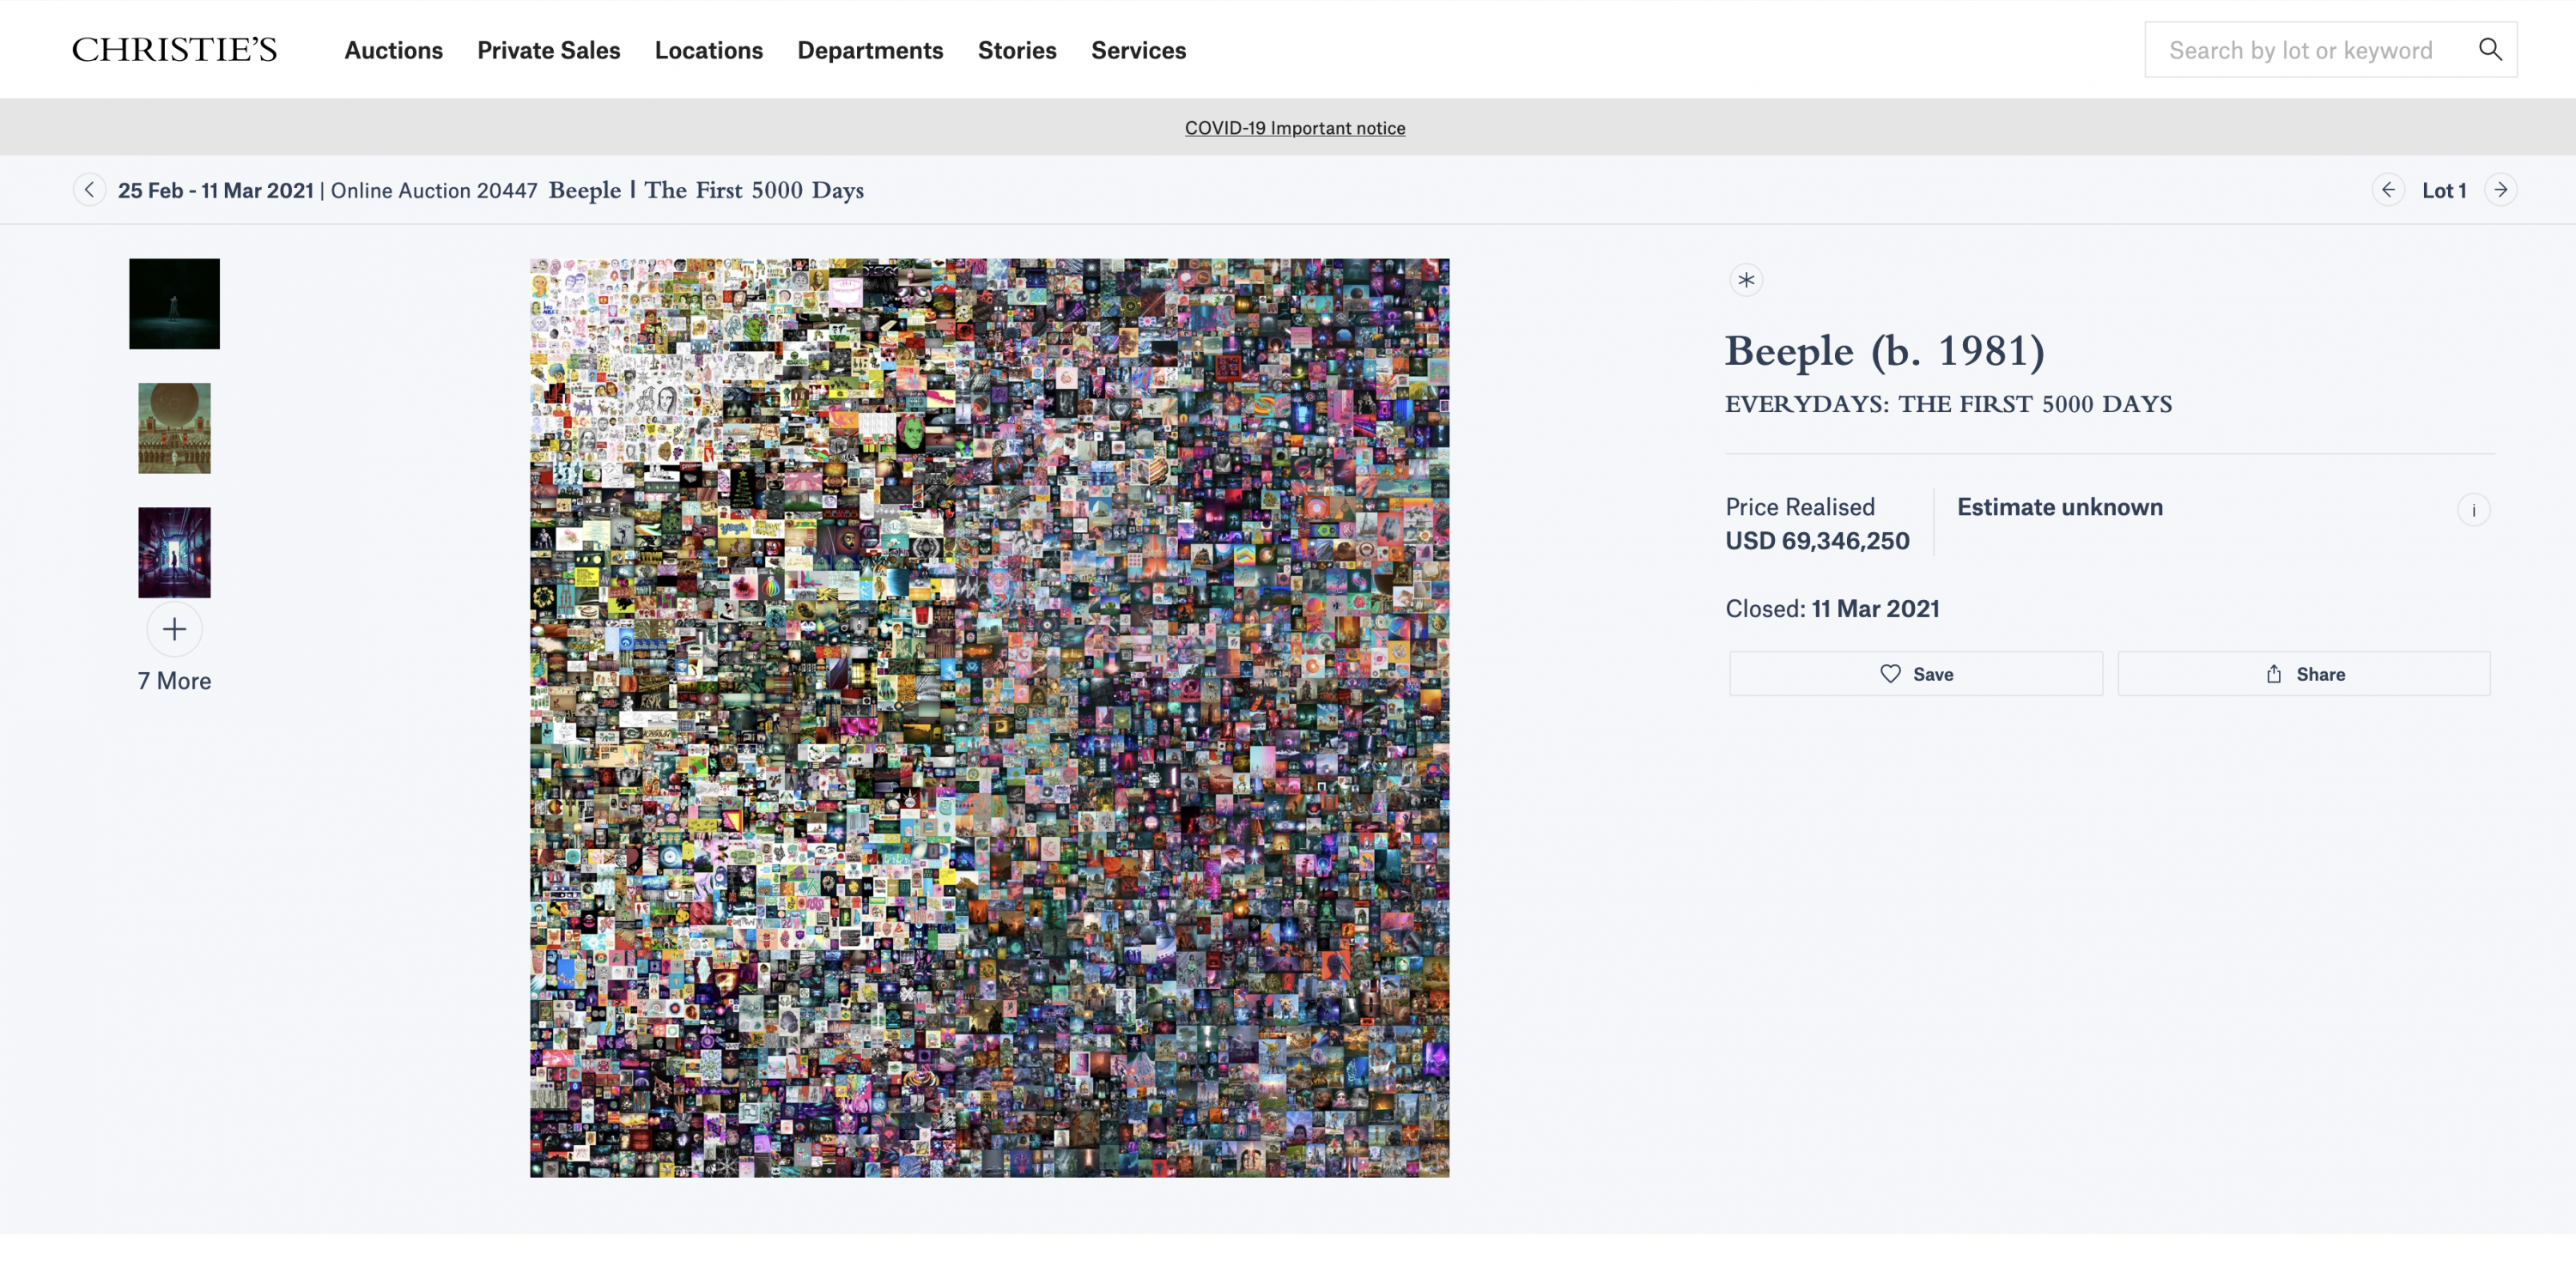Show estimate info via the i icon
This screenshot has width=2576, height=1273.
click(x=2473, y=510)
